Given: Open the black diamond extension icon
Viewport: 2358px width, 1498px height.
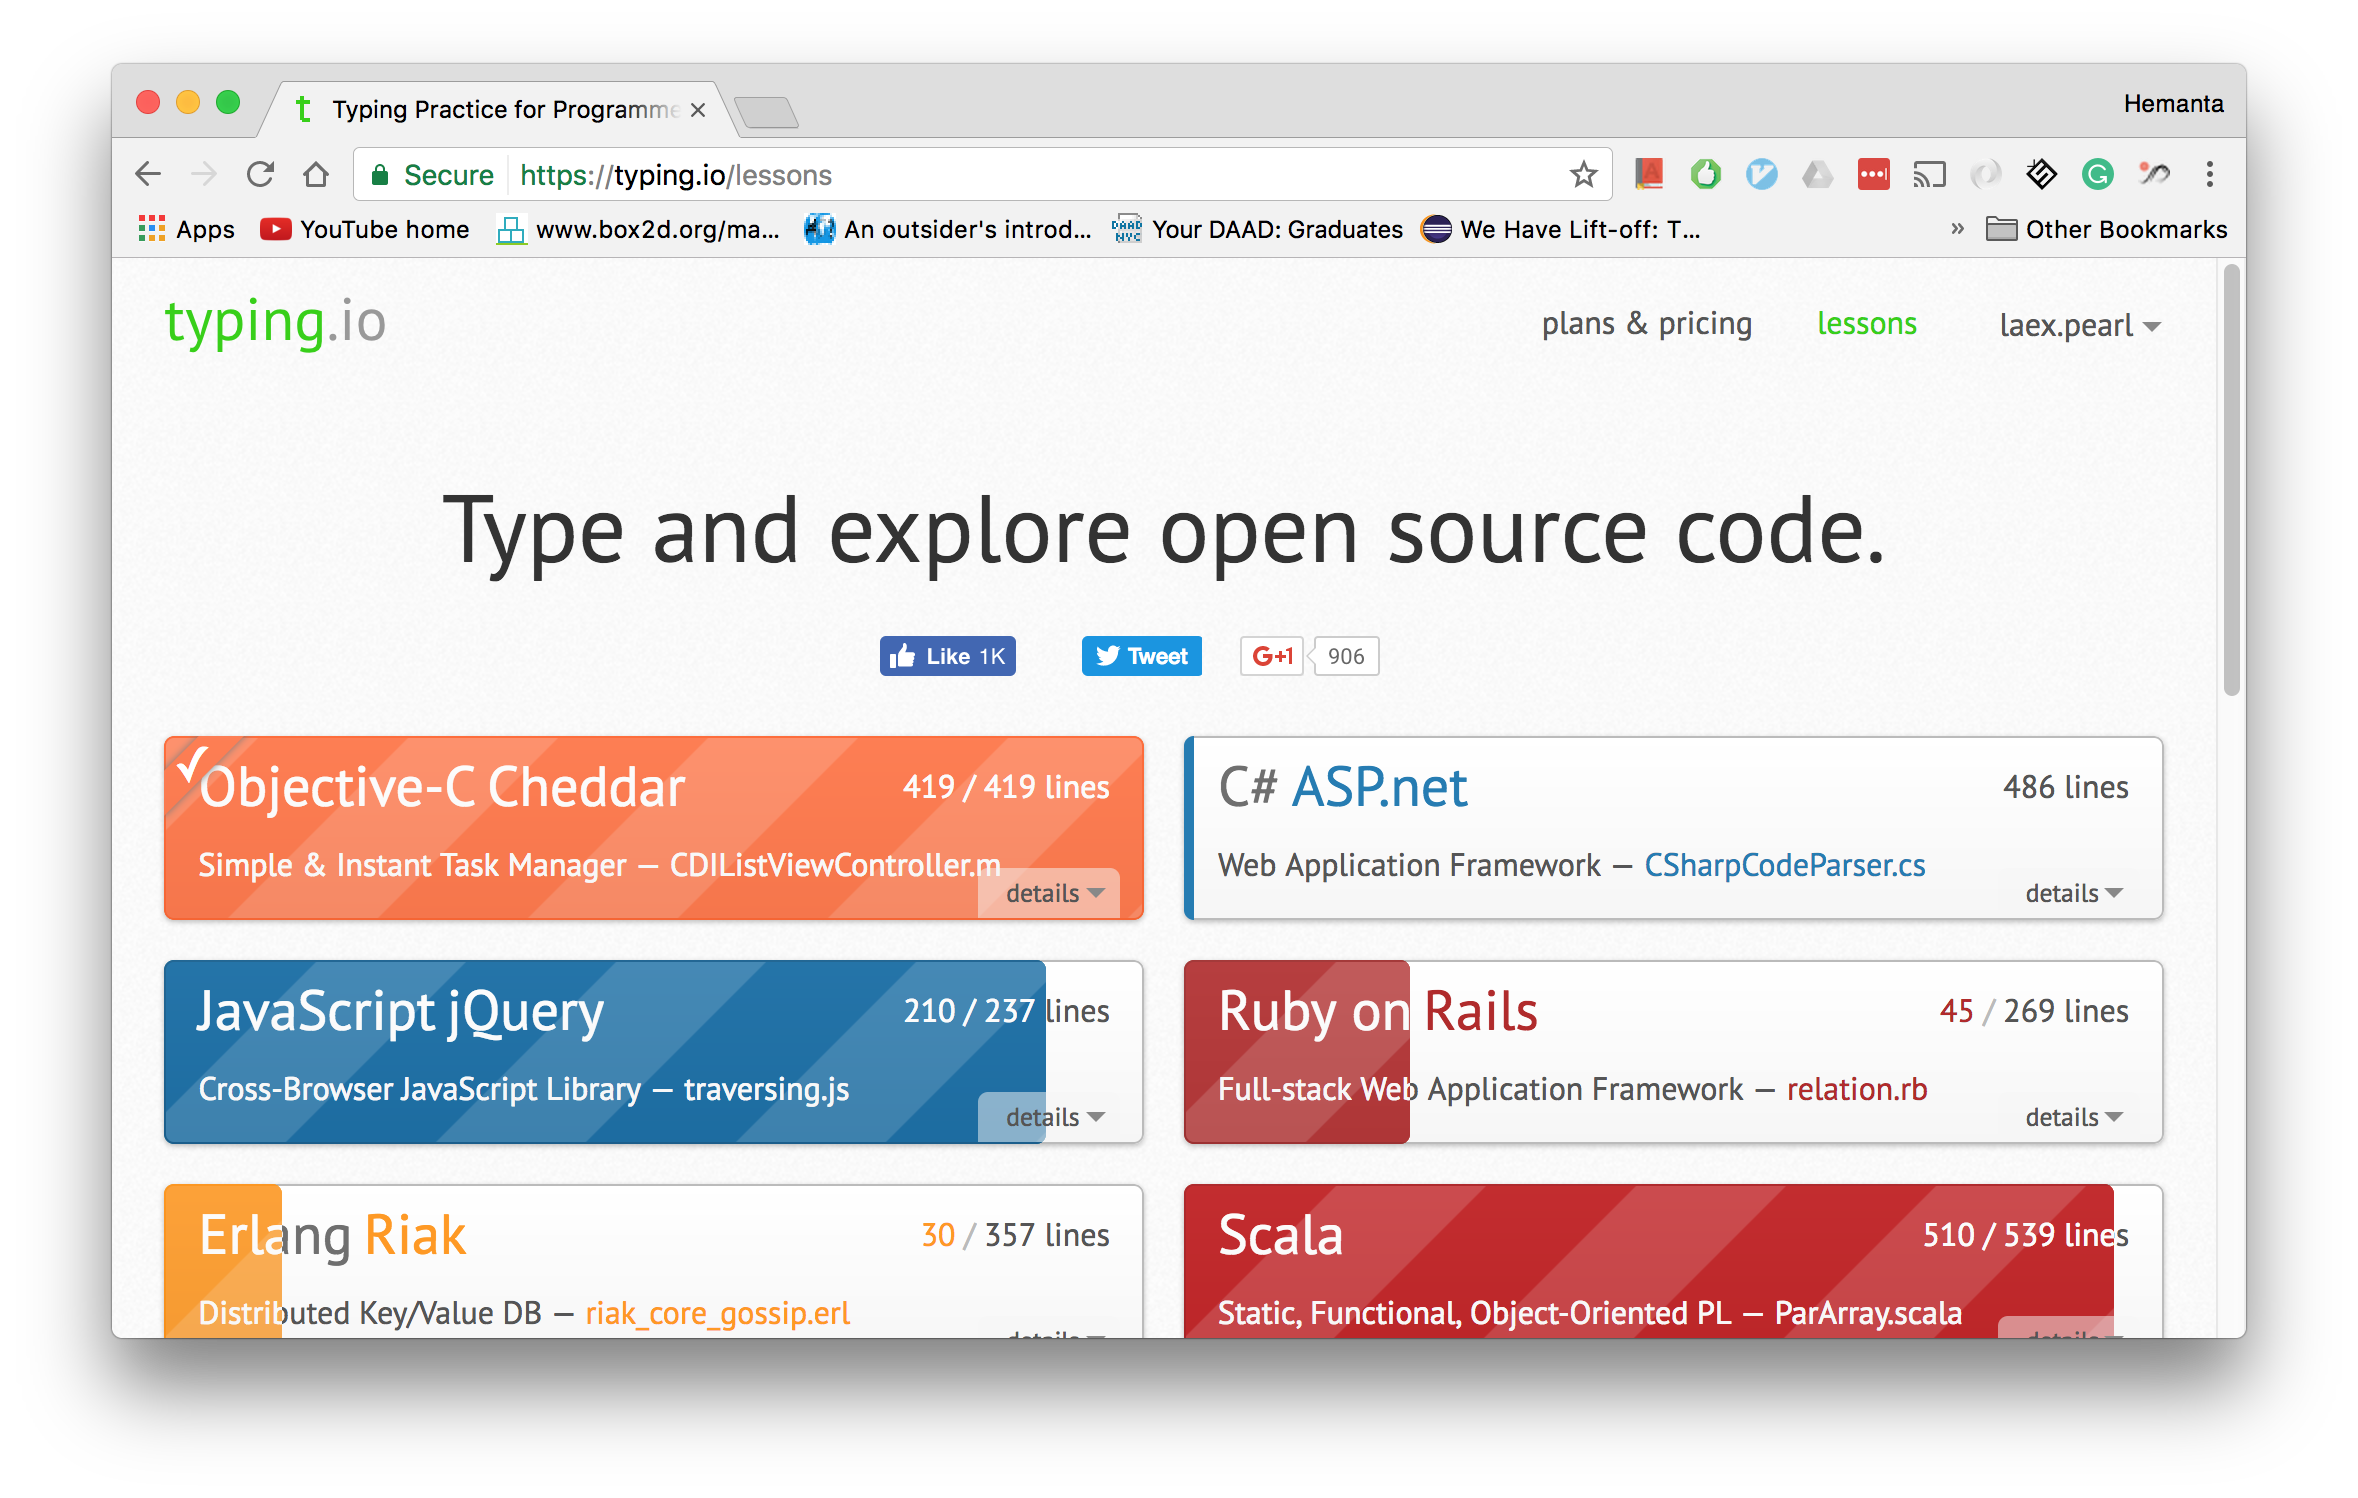Looking at the screenshot, I should coord(2041,175).
